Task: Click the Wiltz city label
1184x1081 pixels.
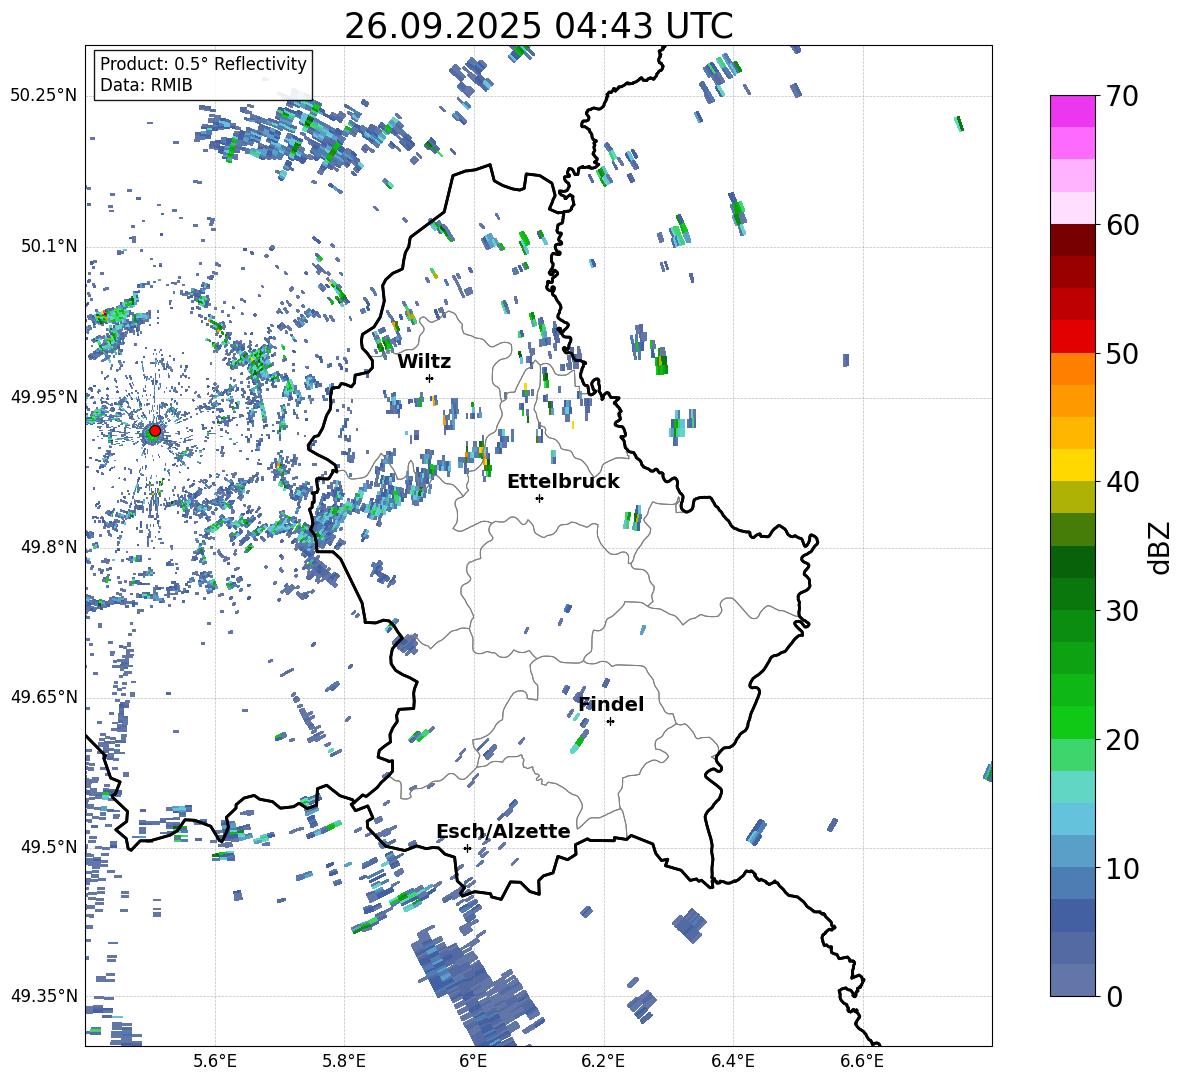Action: 424,362
